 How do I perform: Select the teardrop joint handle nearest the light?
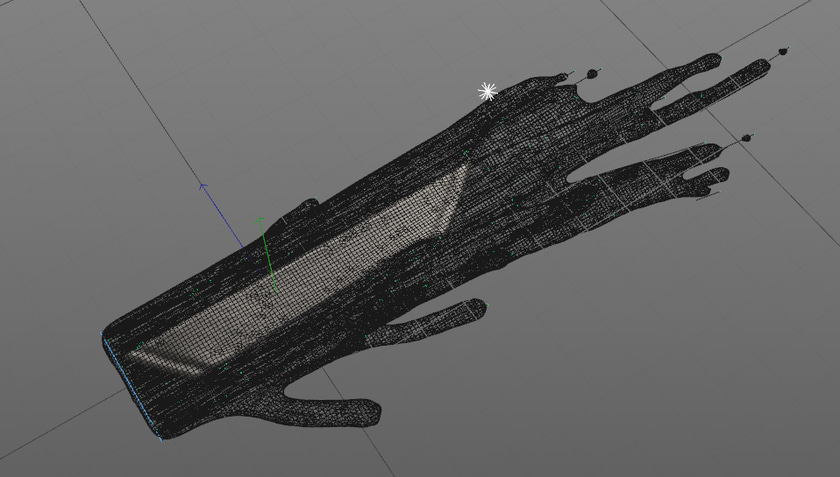(594, 72)
